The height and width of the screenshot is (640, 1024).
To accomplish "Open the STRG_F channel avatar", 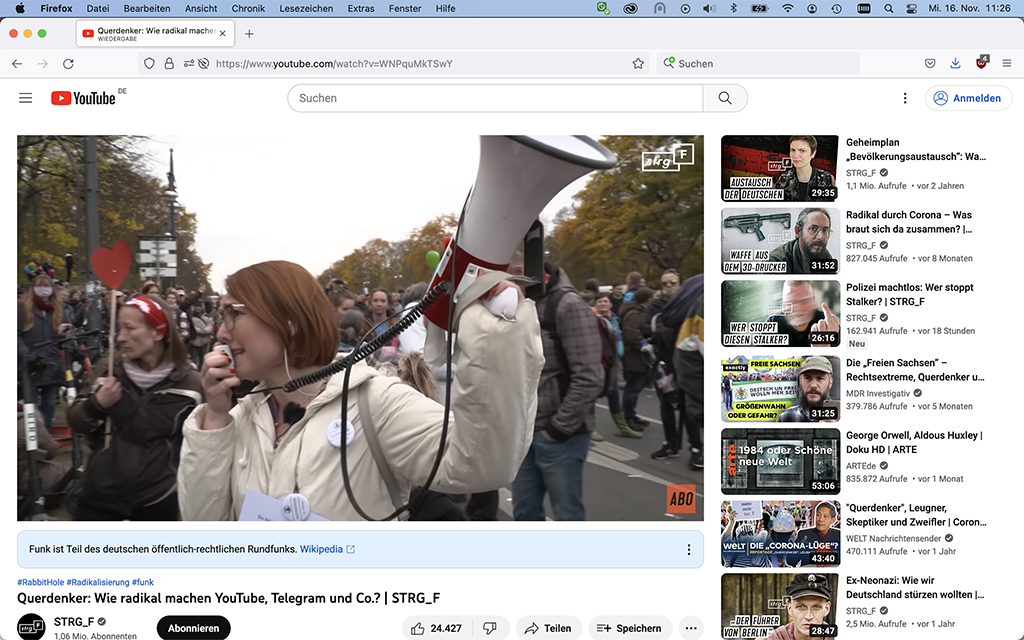I will click(x=31, y=627).
